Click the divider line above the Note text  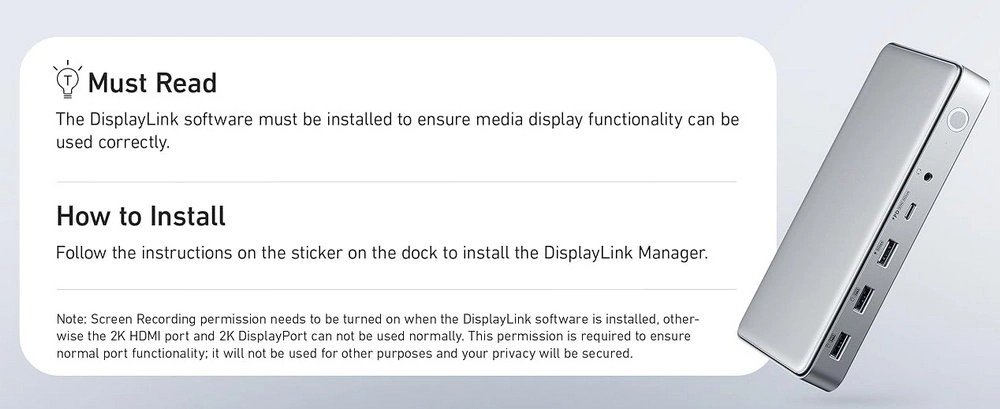pos(396,289)
